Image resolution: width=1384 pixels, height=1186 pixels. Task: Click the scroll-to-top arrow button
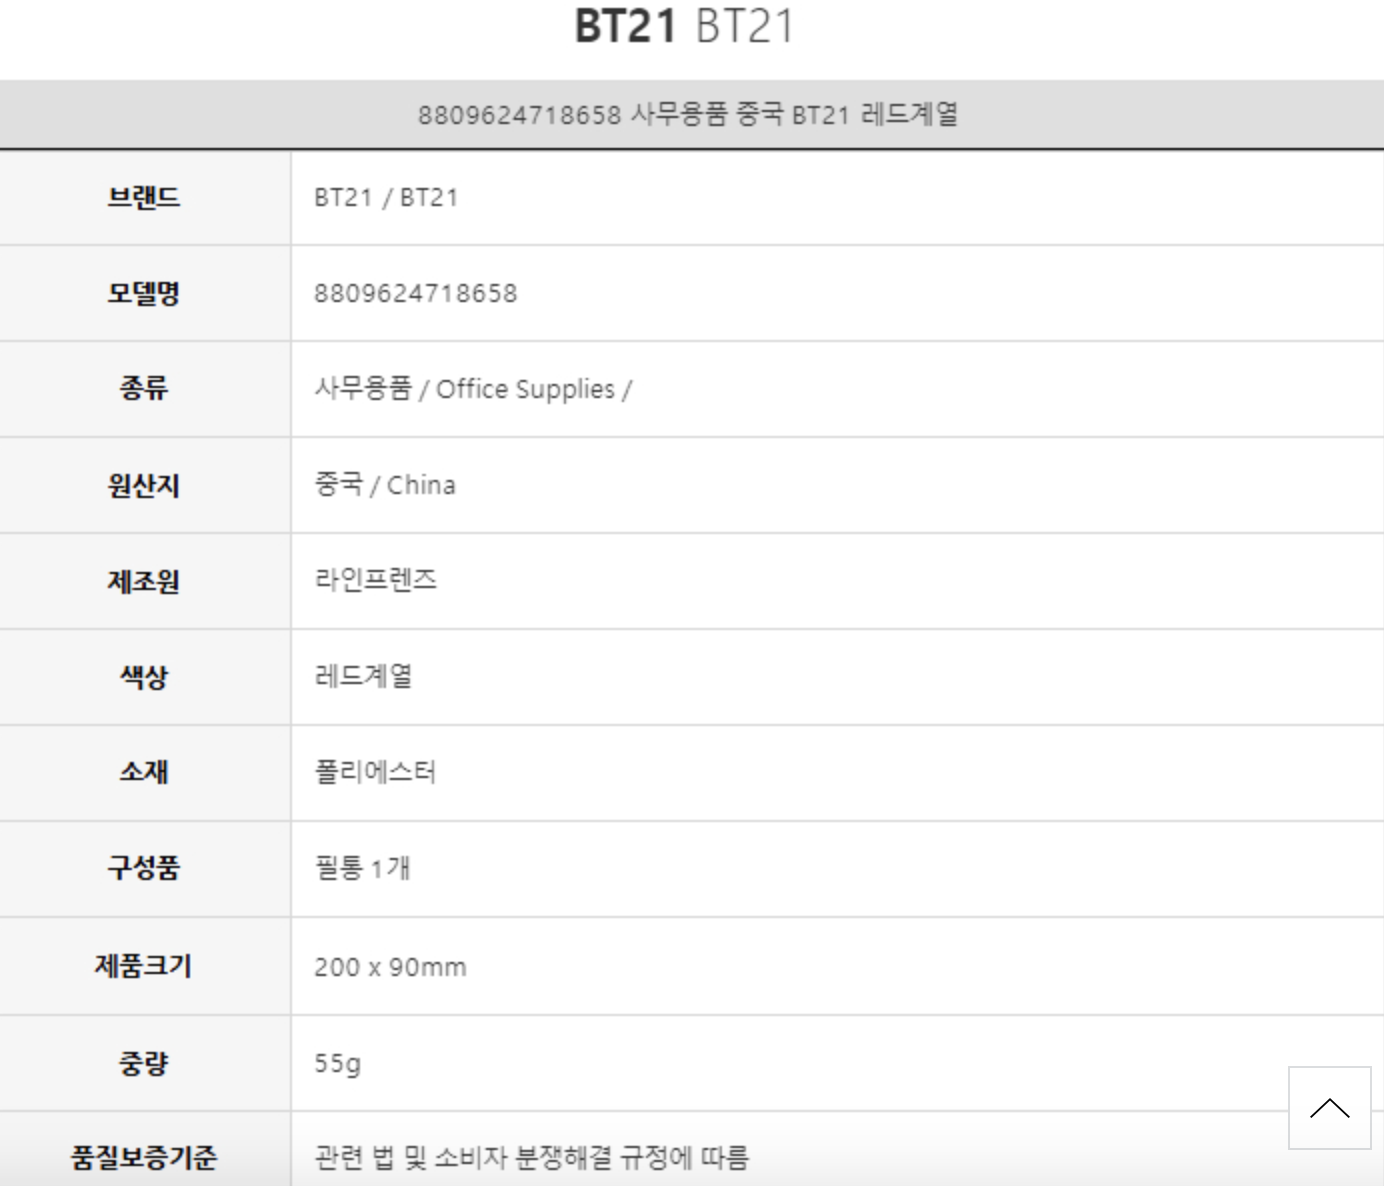tap(1329, 1108)
